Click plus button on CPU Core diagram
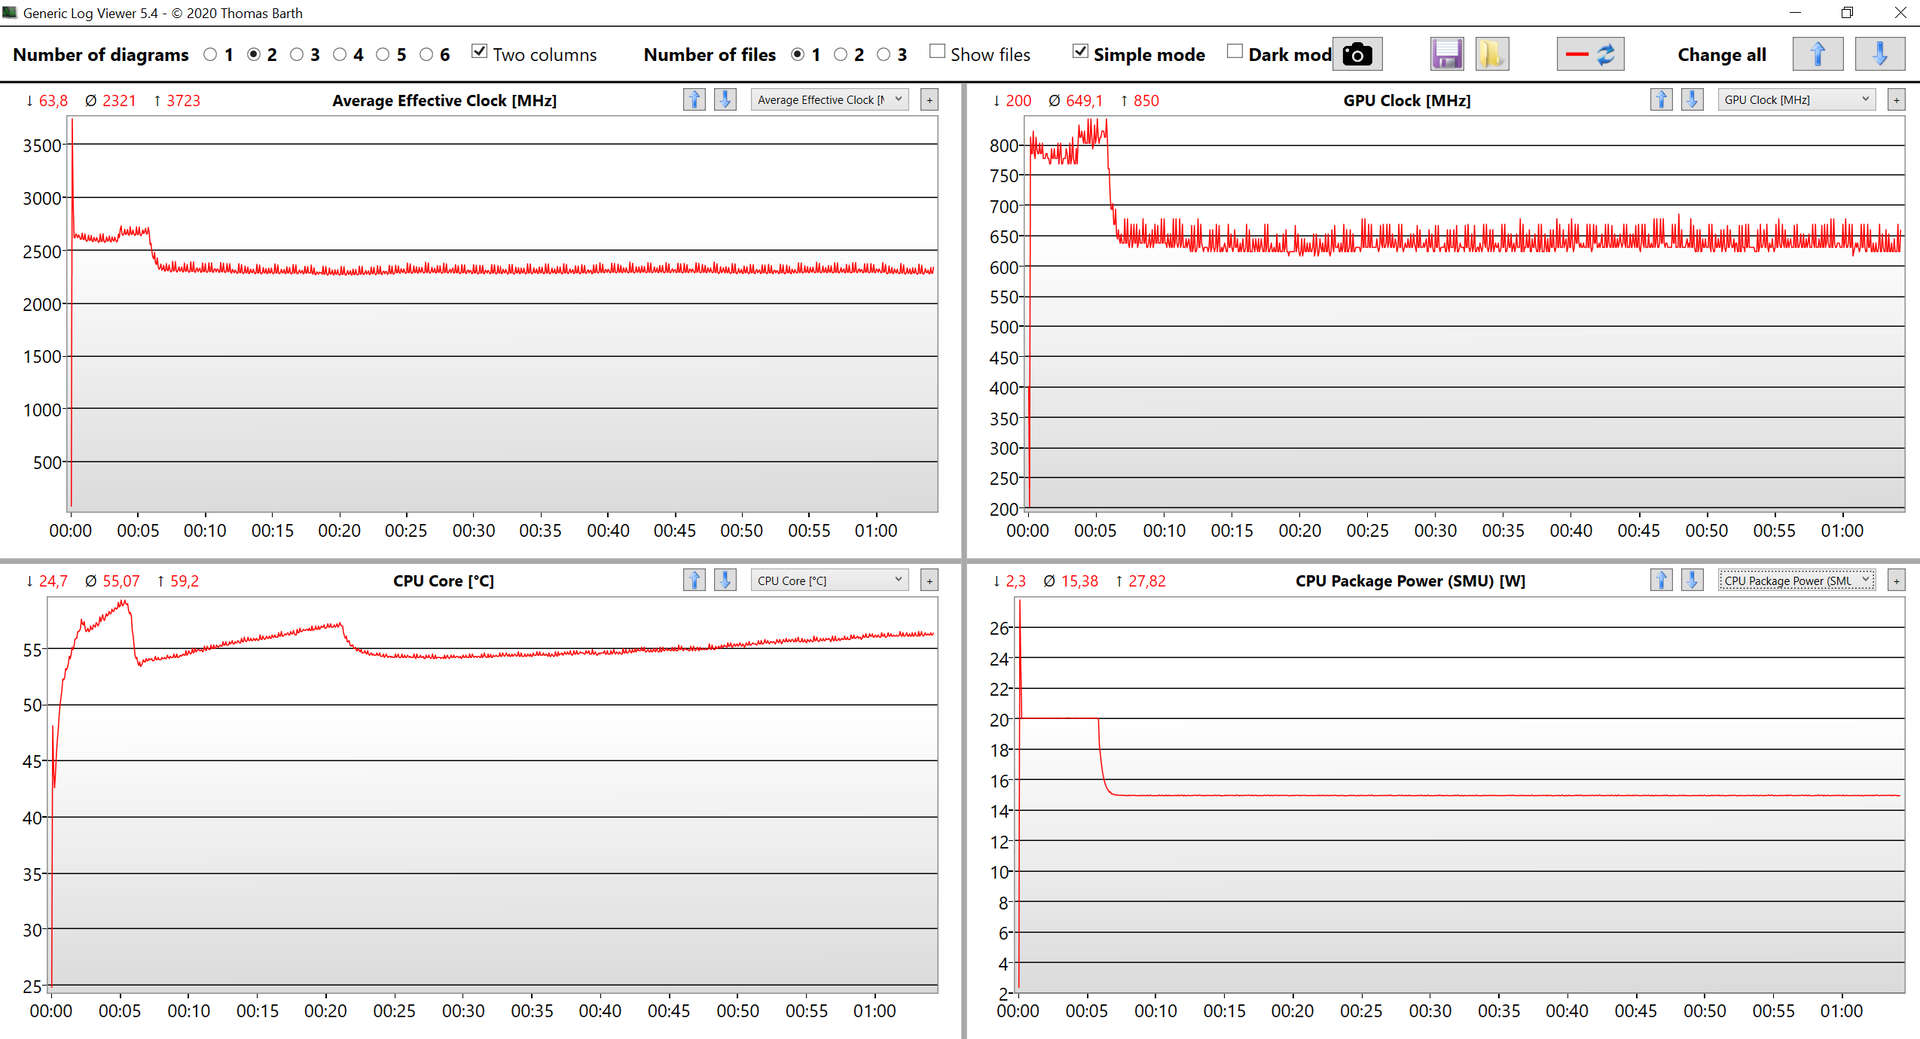This screenshot has width=1920, height=1039. [929, 581]
